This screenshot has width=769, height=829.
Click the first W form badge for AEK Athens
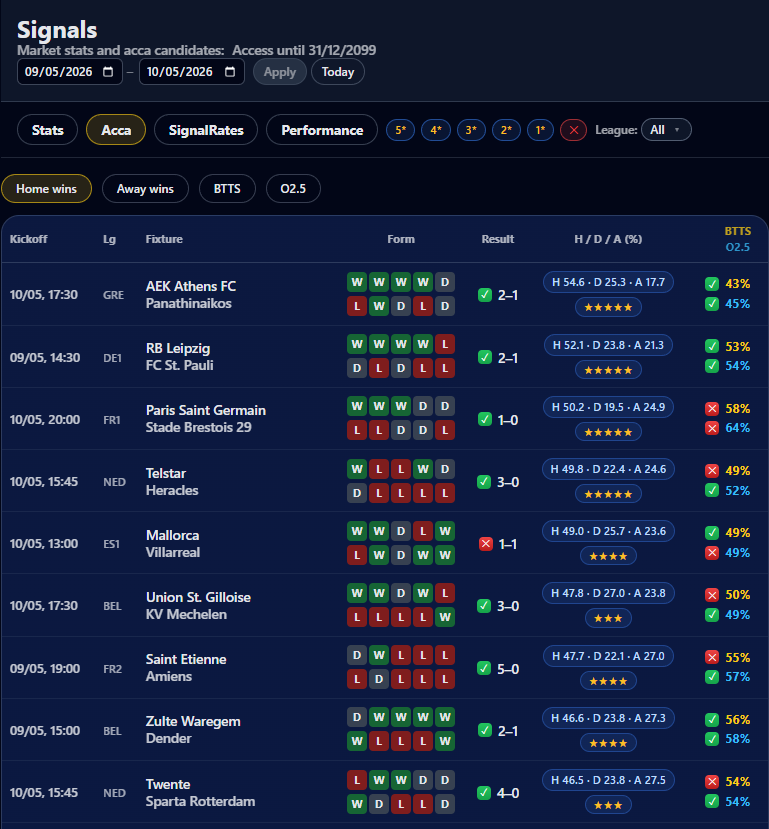tap(357, 282)
